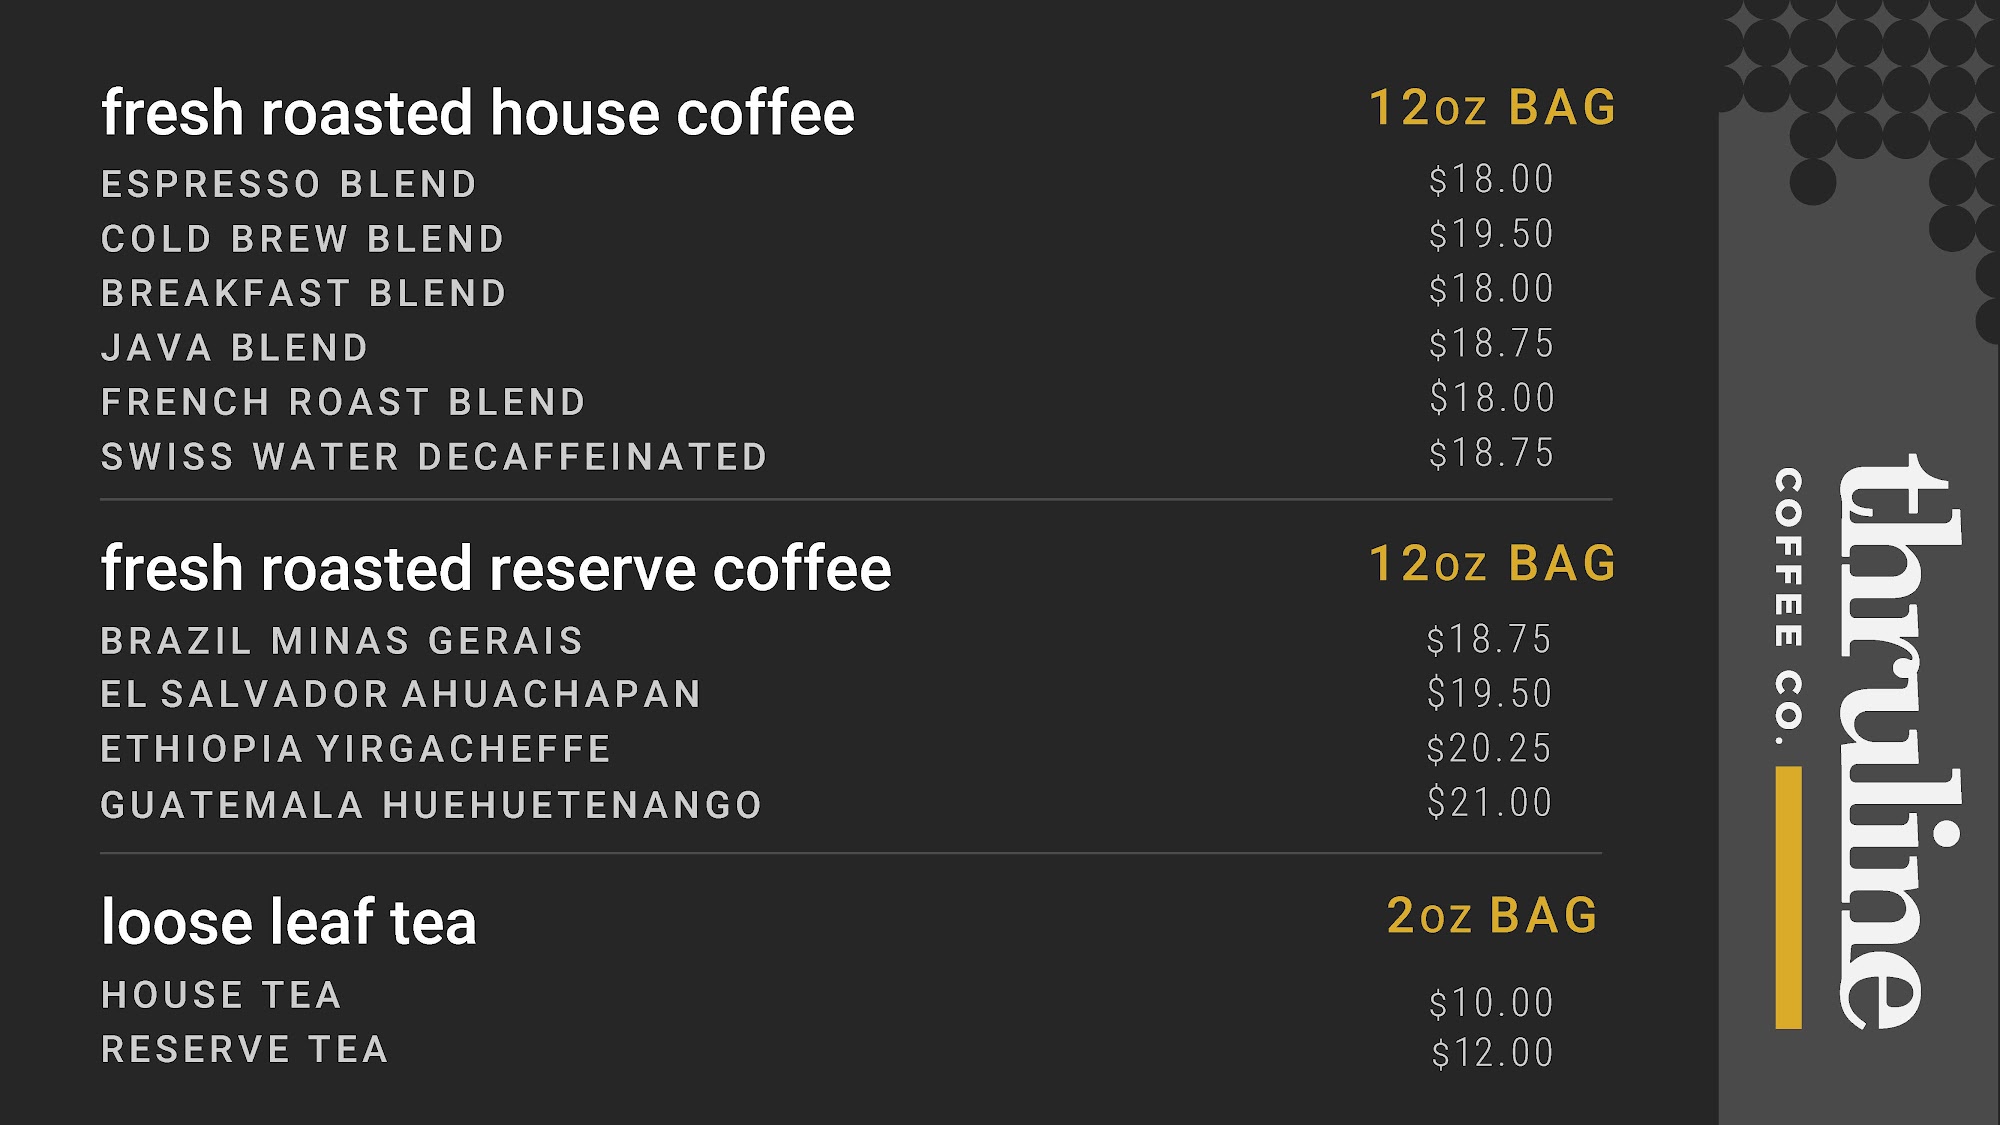Click the French Roast Blend item
This screenshot has width=2000, height=1125.
coord(343,402)
